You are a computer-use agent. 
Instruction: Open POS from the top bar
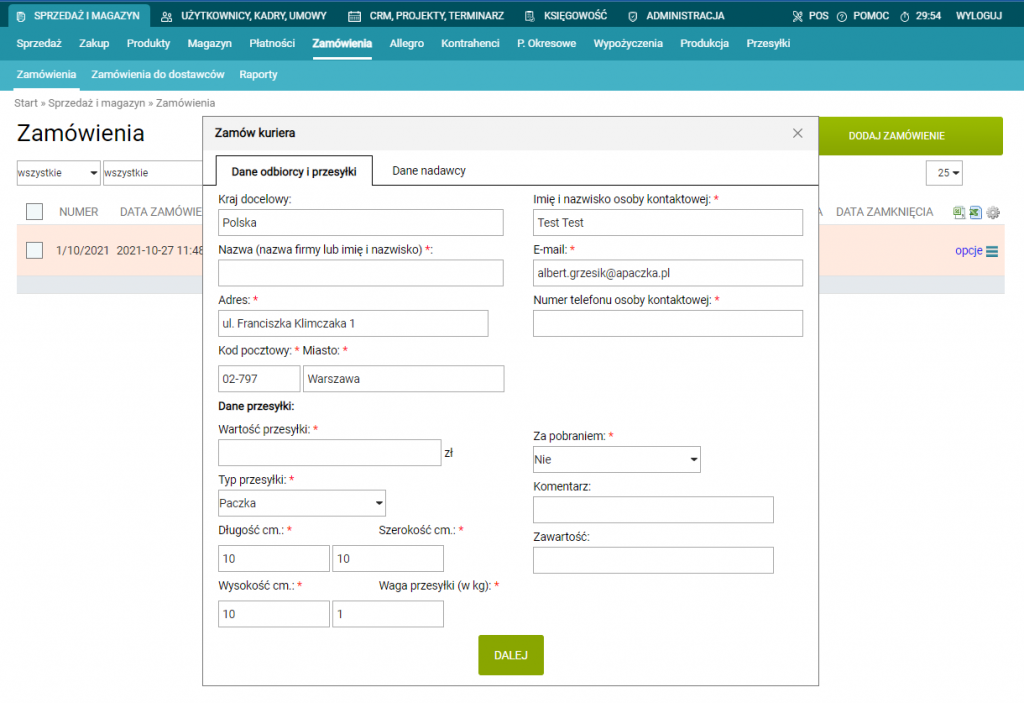pyautogui.click(x=810, y=16)
